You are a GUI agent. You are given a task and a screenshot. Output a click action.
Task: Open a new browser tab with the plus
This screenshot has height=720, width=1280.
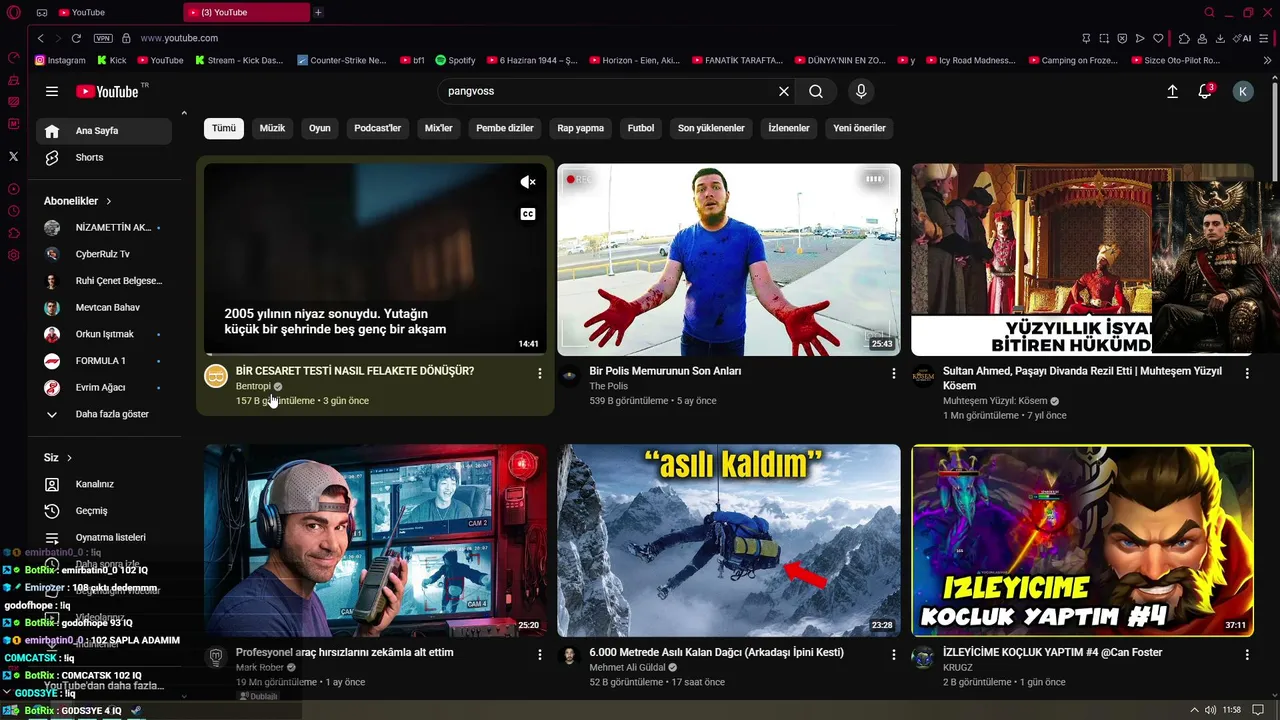click(x=318, y=12)
